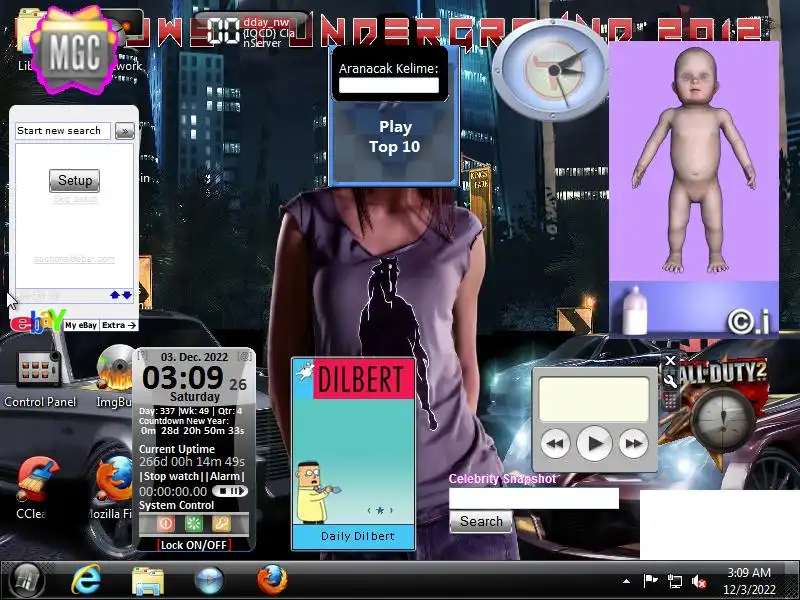The width and height of the screenshot is (800, 600).
Task: Click the analog clock gadget
Action: tap(554, 70)
